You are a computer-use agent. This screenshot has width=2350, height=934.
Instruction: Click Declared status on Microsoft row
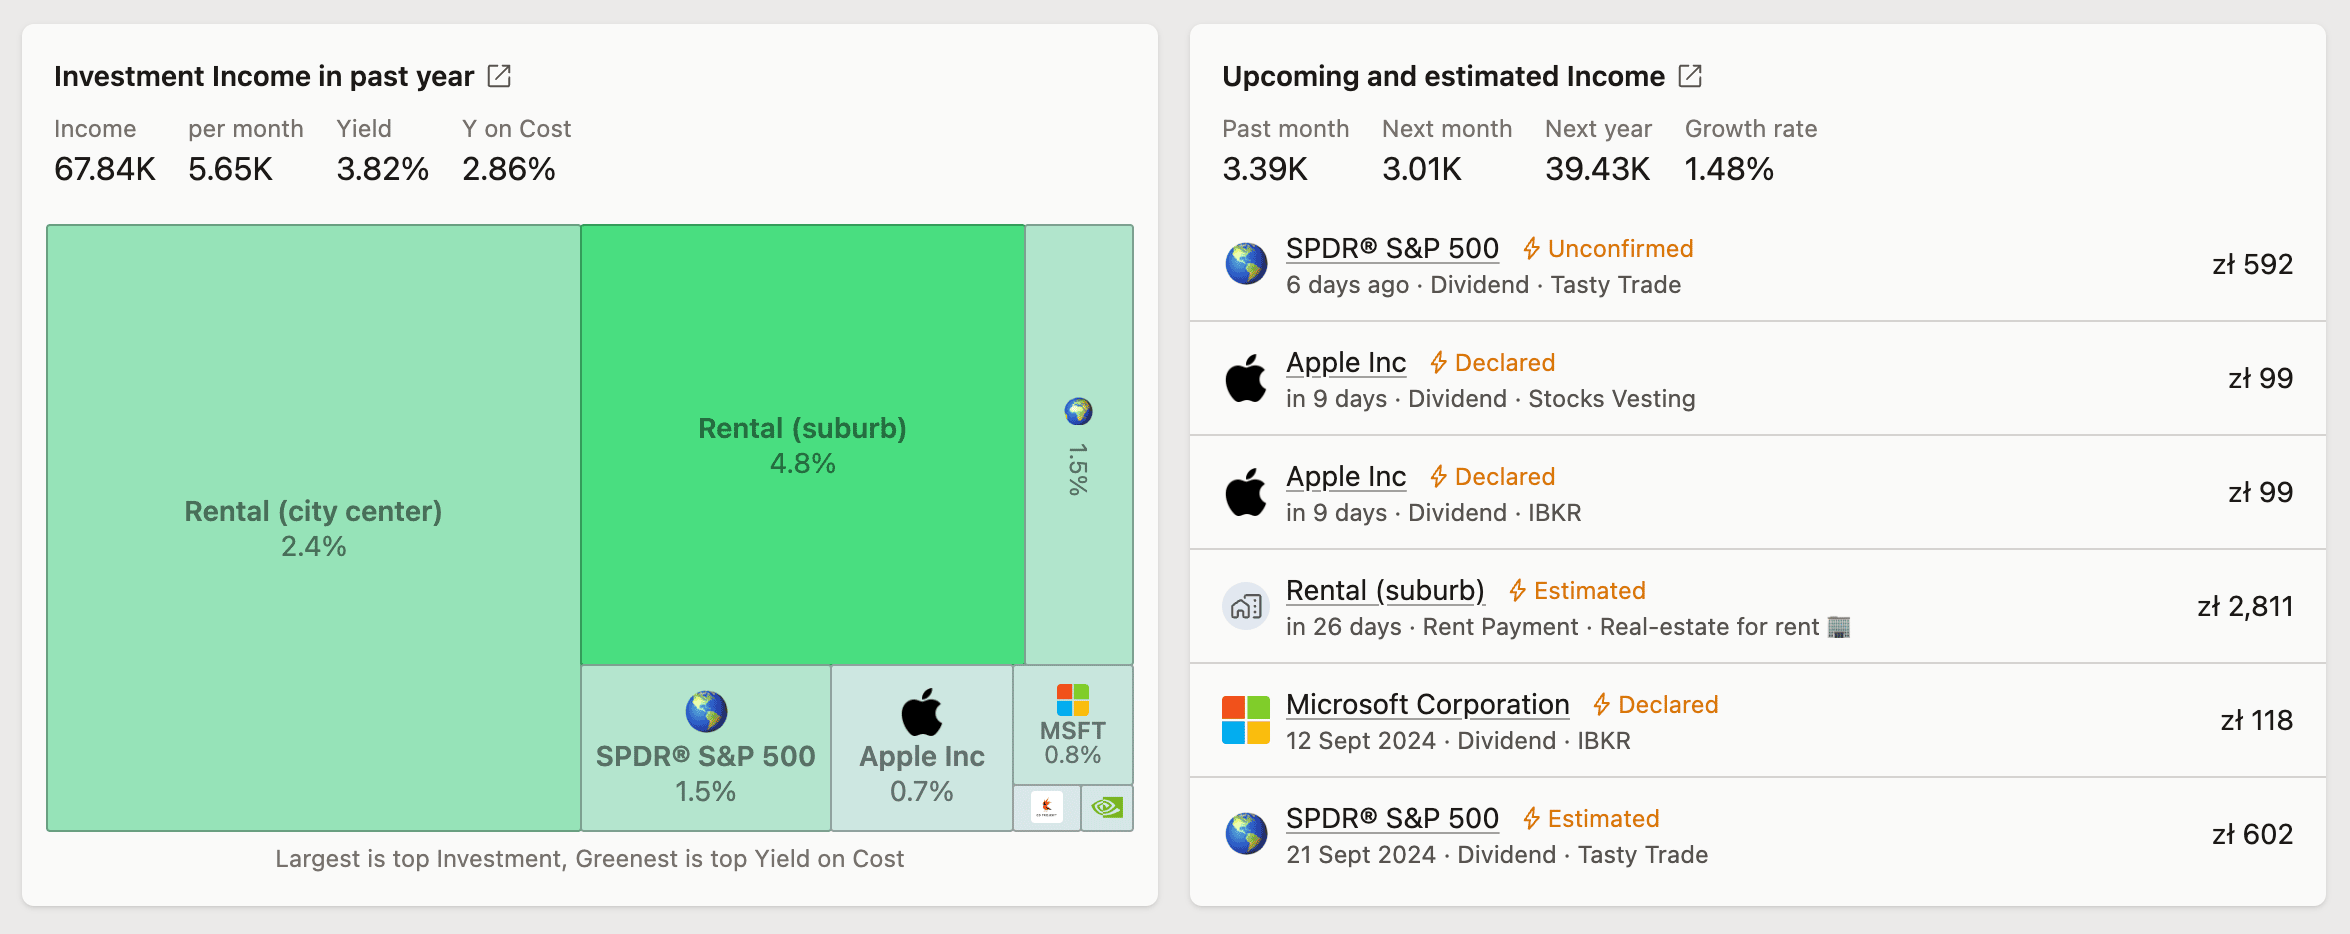pyautogui.click(x=1668, y=705)
